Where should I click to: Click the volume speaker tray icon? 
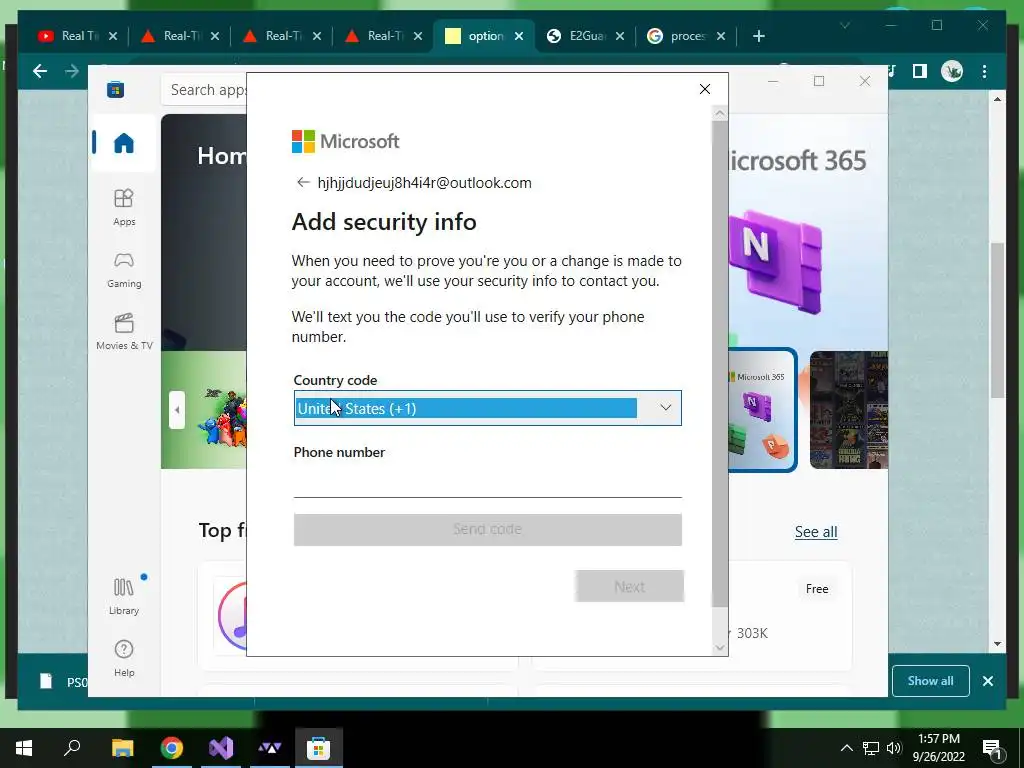pos(894,748)
